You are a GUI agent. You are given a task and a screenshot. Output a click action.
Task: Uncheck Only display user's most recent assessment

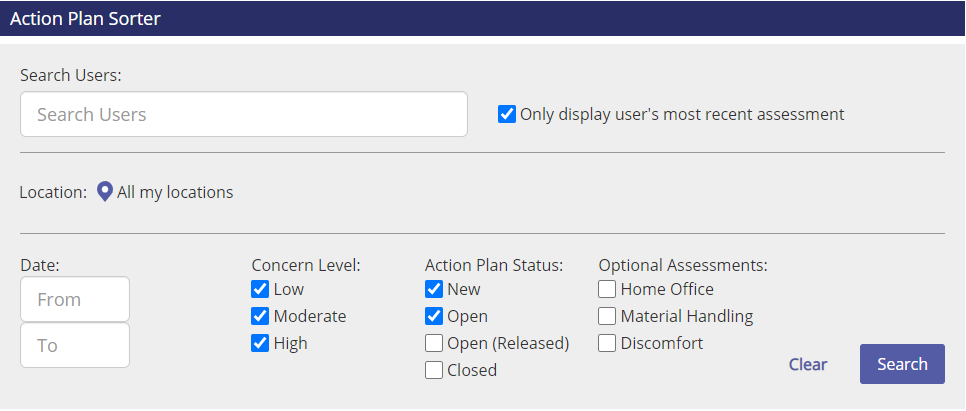[x=506, y=115]
